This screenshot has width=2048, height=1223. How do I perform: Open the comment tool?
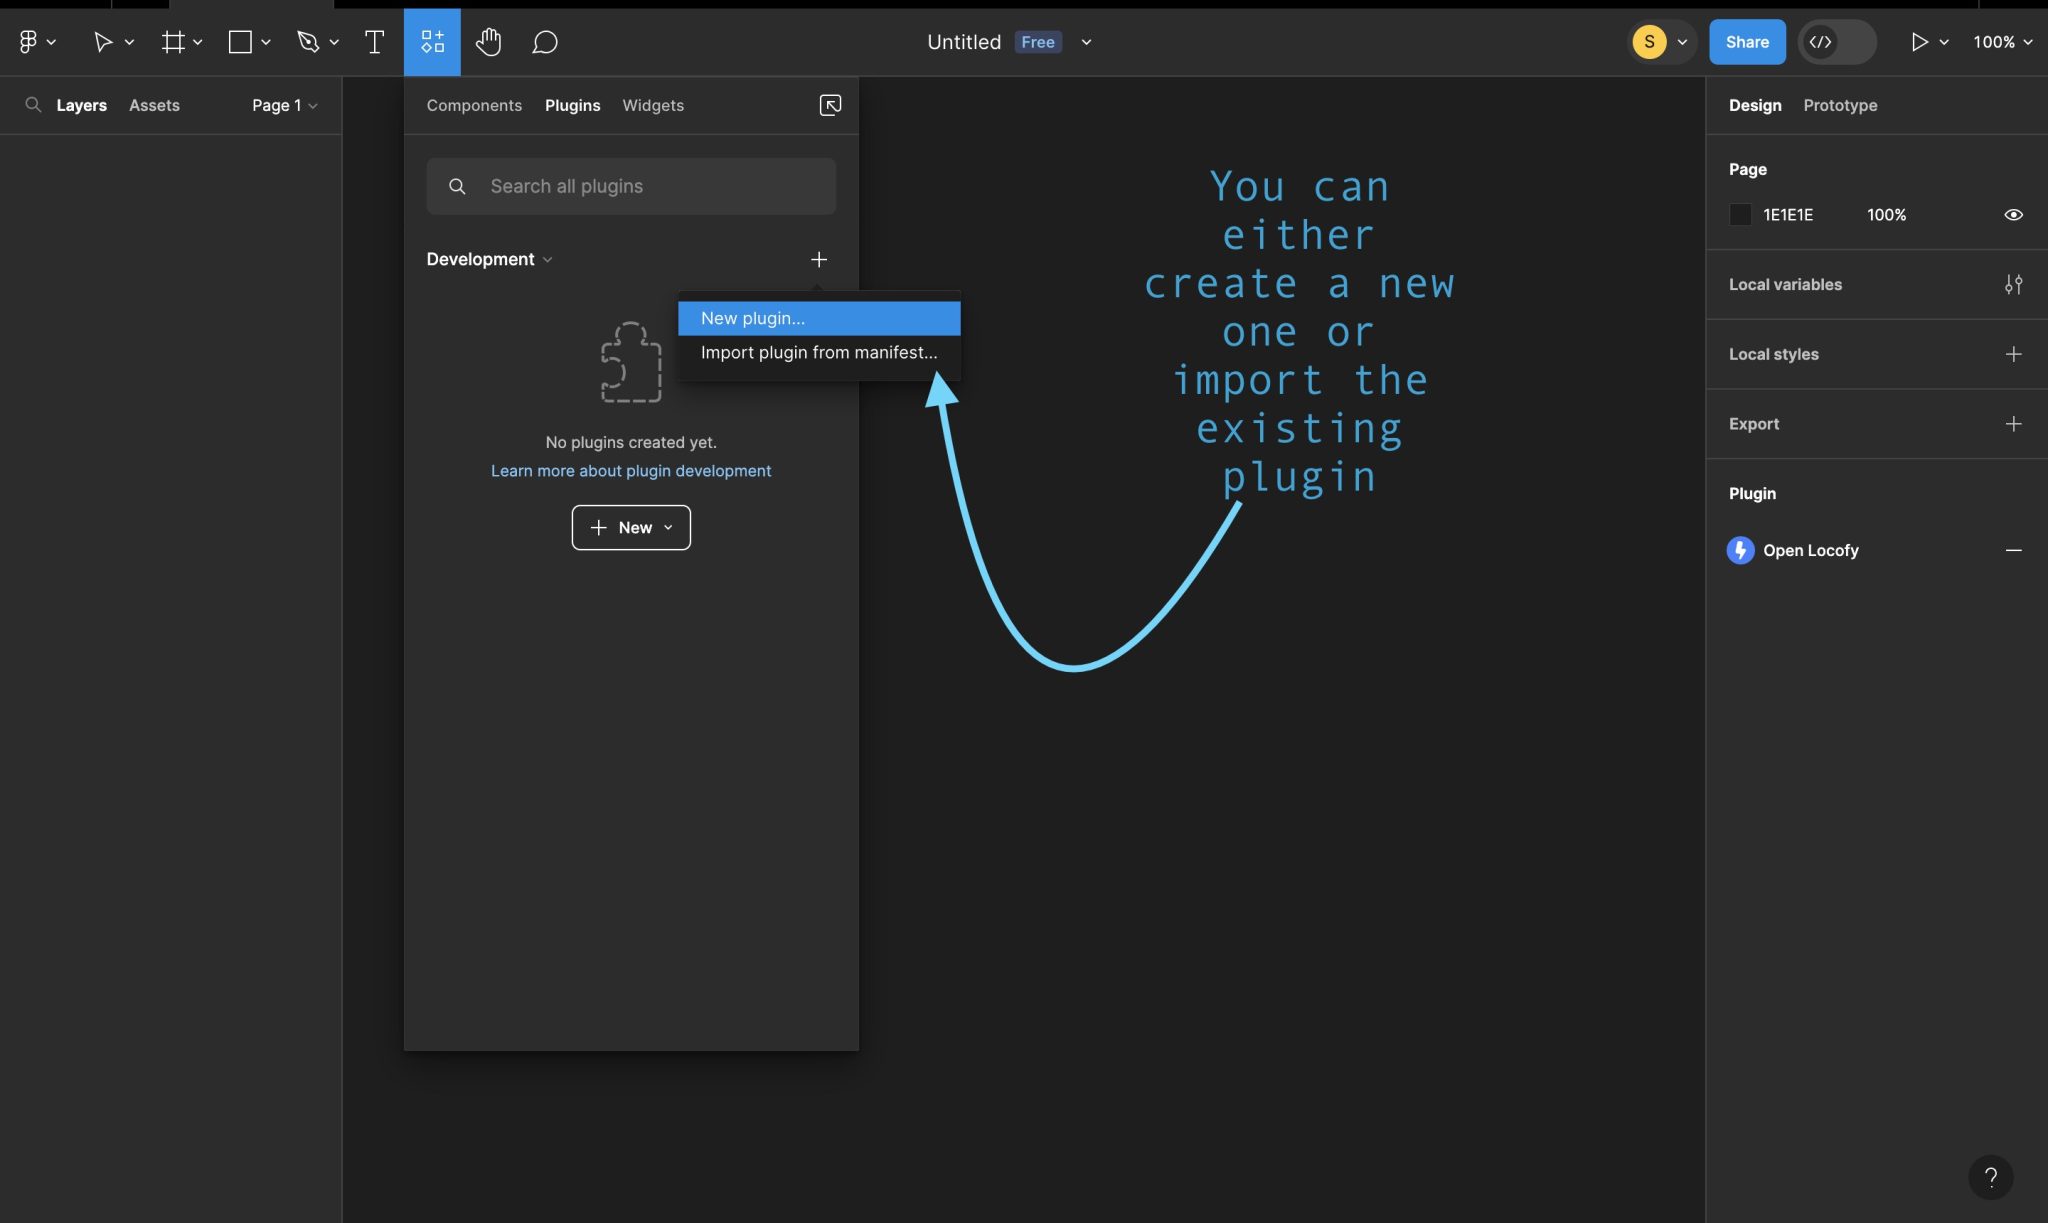coord(544,42)
